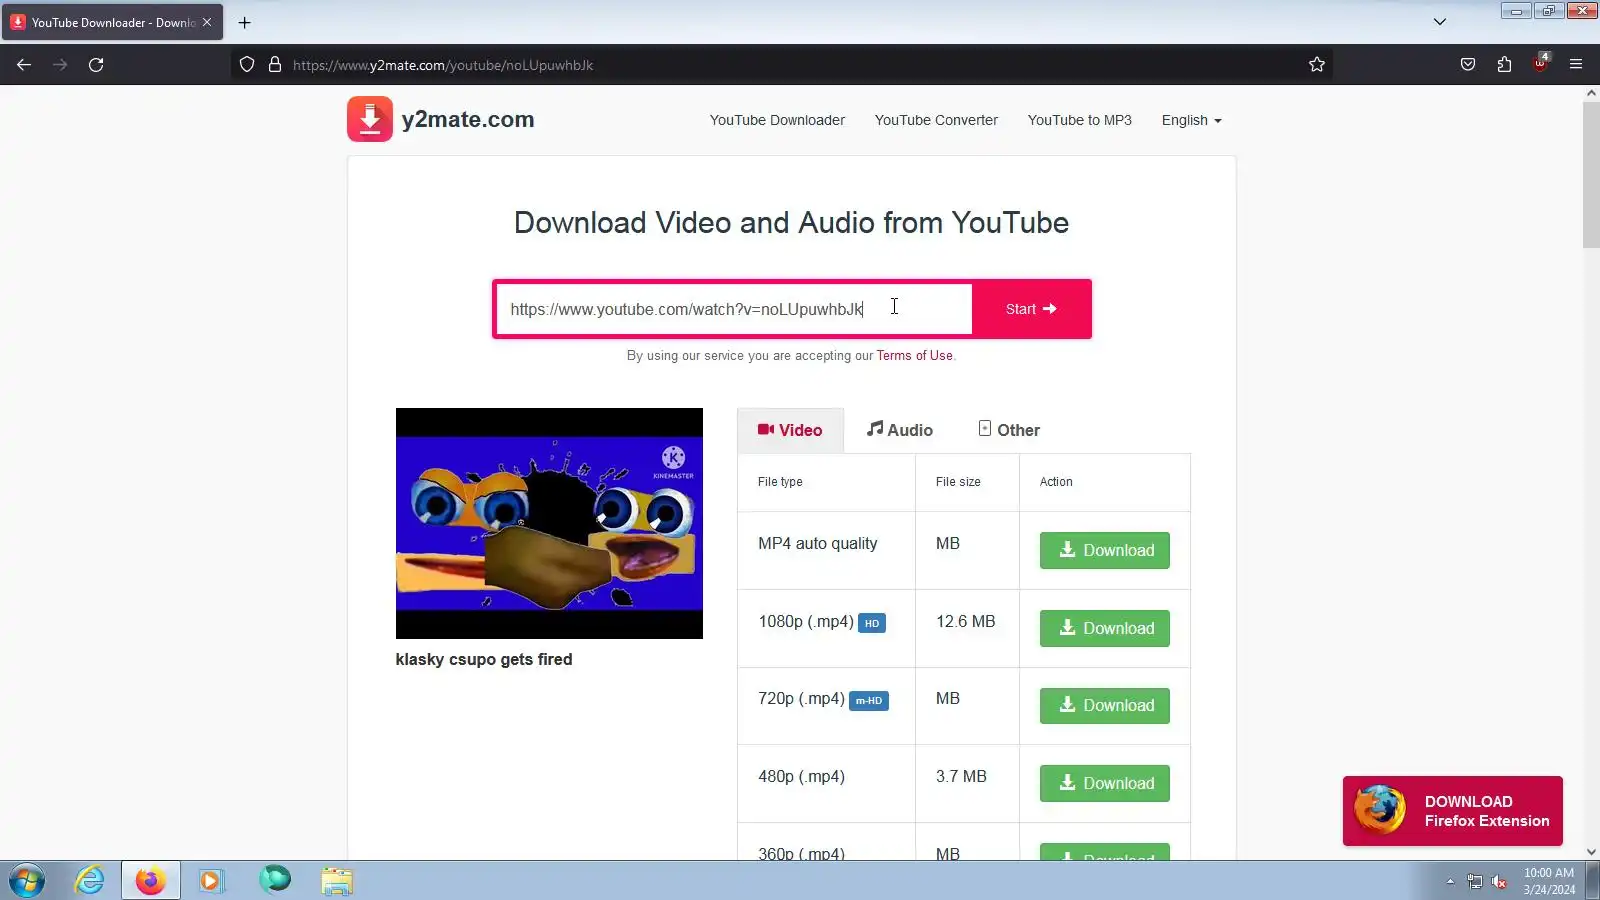Switch to the Other tab
The height and width of the screenshot is (900, 1600).
coord(1008,430)
